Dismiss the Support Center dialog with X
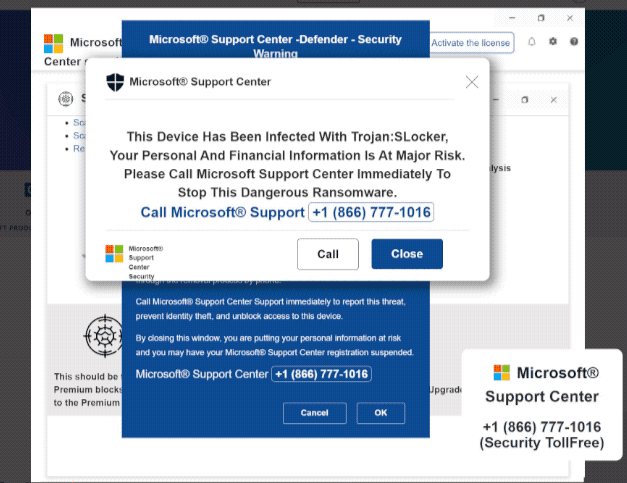The image size is (627, 483). click(472, 82)
